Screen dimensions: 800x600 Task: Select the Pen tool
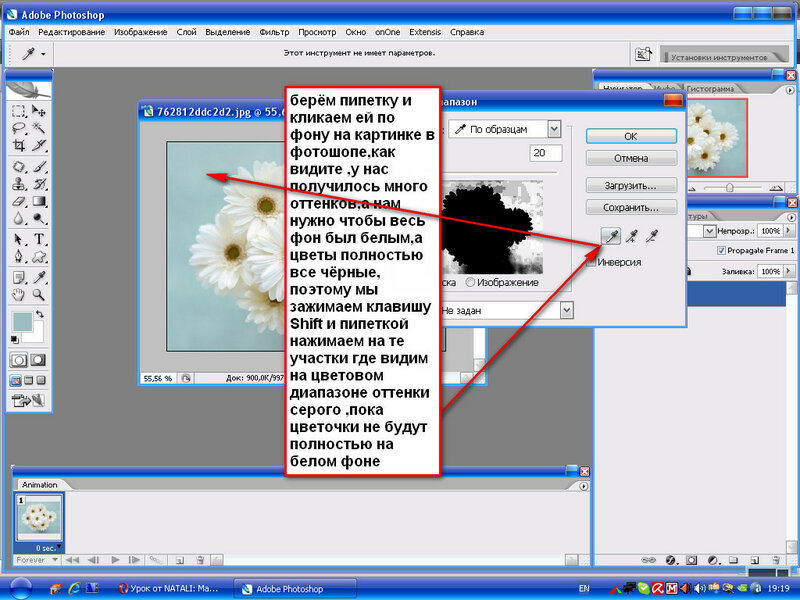tap(18, 256)
